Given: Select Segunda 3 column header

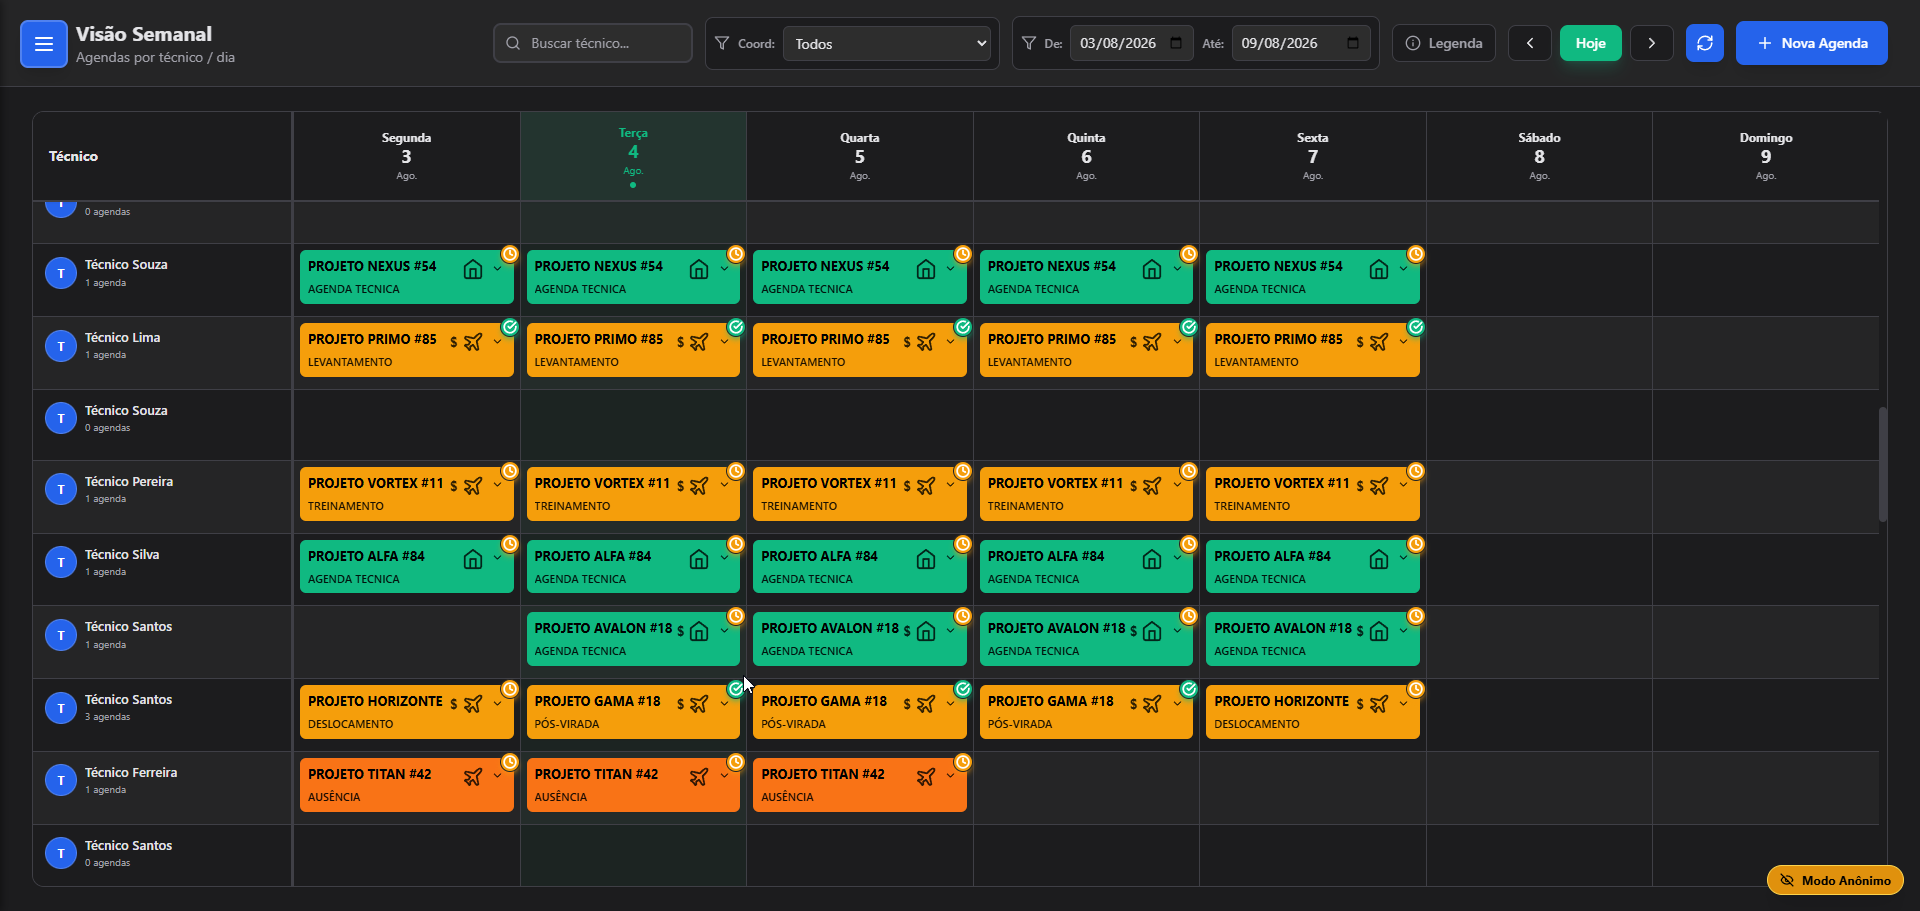Looking at the screenshot, I should click(406, 156).
